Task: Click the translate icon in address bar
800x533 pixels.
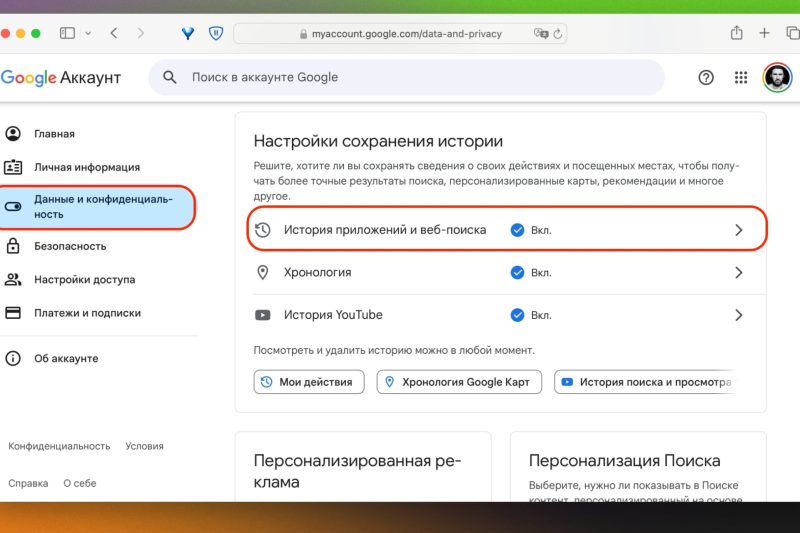Action: [541, 34]
